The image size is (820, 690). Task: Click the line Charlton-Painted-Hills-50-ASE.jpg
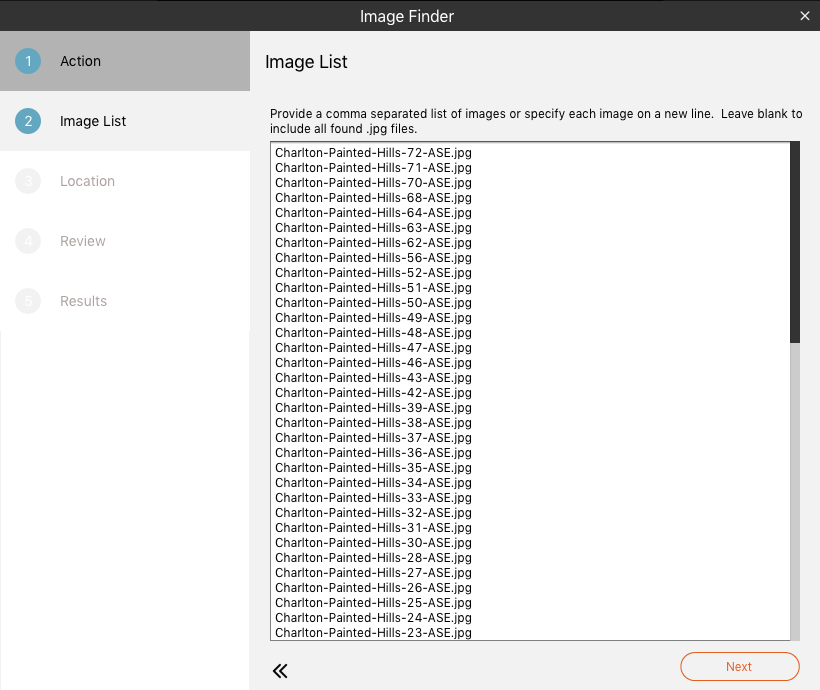(373, 303)
